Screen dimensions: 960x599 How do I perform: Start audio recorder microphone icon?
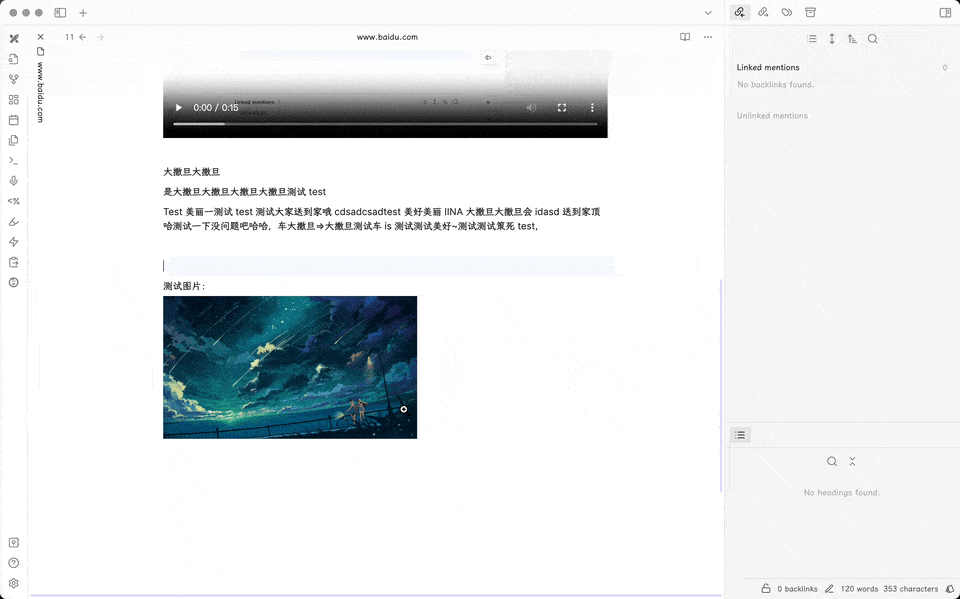click(x=14, y=181)
